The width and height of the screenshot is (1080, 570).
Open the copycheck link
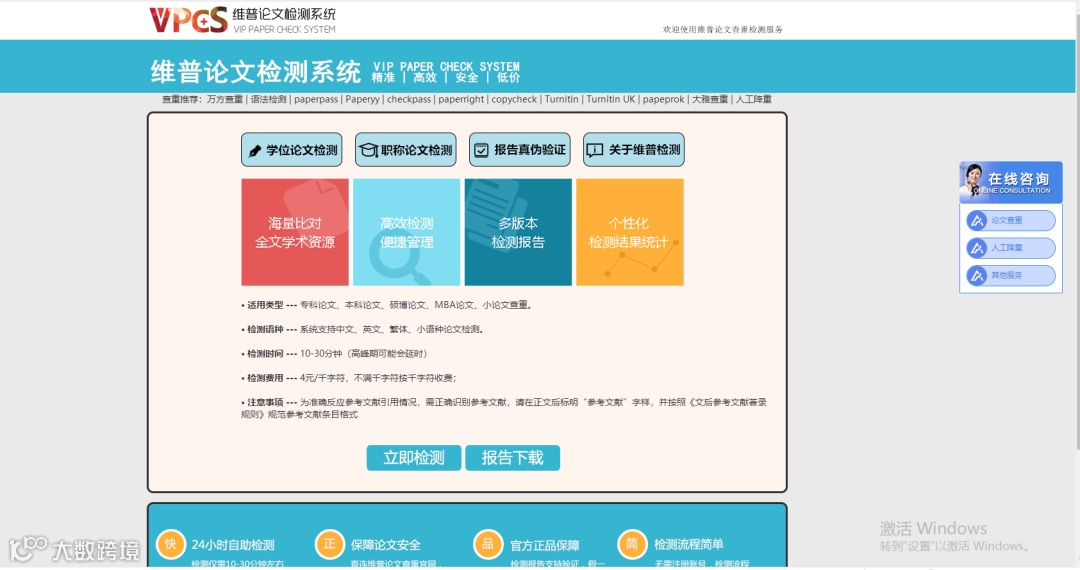(514, 99)
